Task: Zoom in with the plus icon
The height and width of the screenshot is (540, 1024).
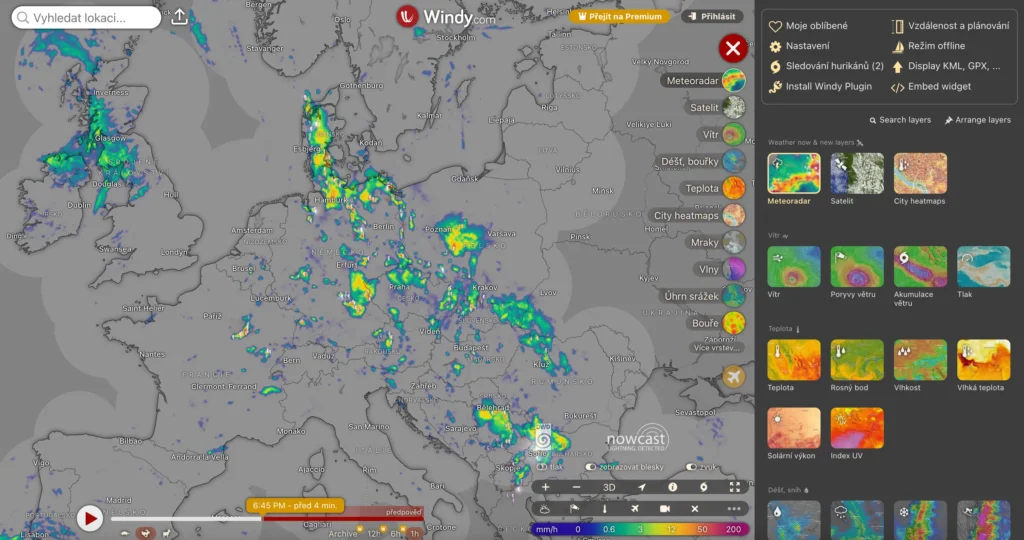Action: tap(545, 487)
